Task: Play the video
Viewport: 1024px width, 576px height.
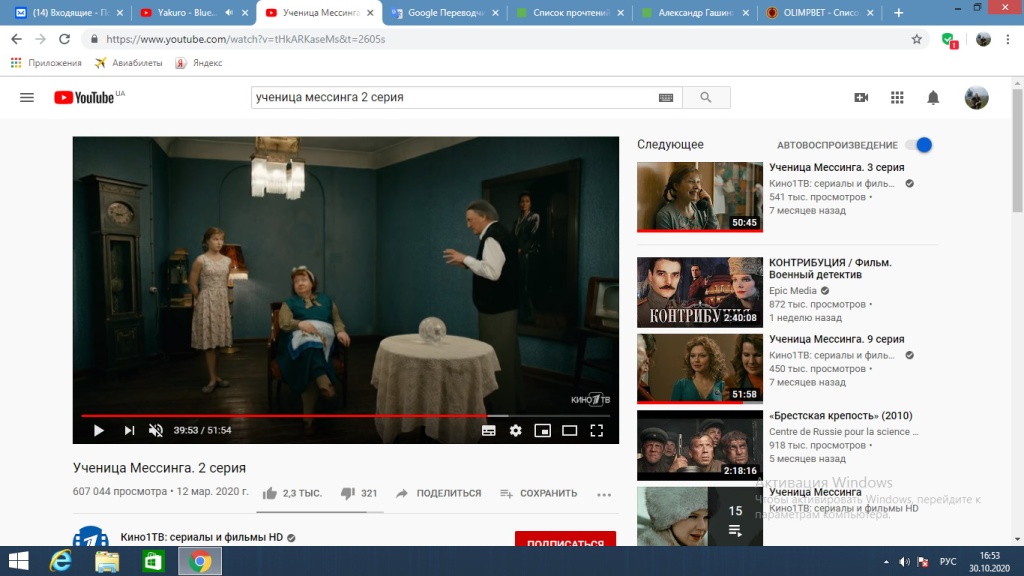Action: pyautogui.click(x=99, y=430)
